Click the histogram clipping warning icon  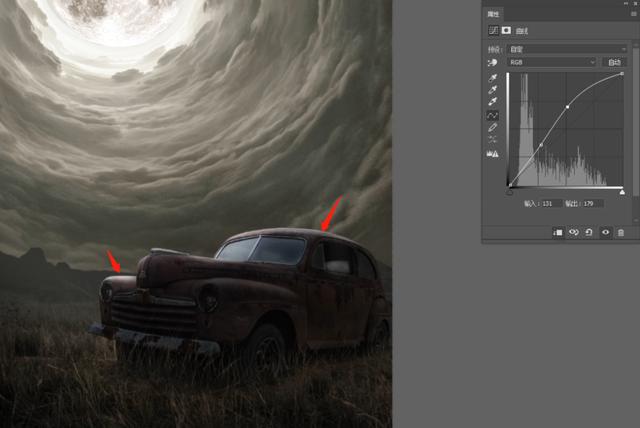pyautogui.click(x=493, y=154)
